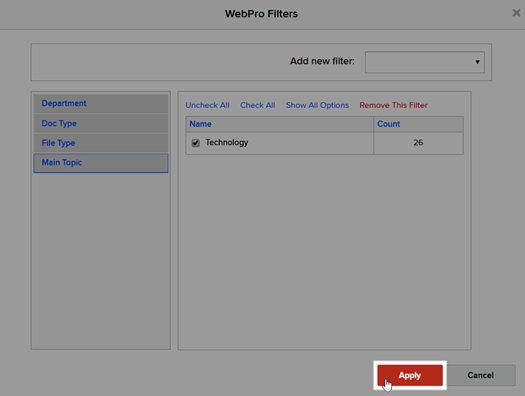Click Show All Options link
525x396 pixels.
click(317, 105)
